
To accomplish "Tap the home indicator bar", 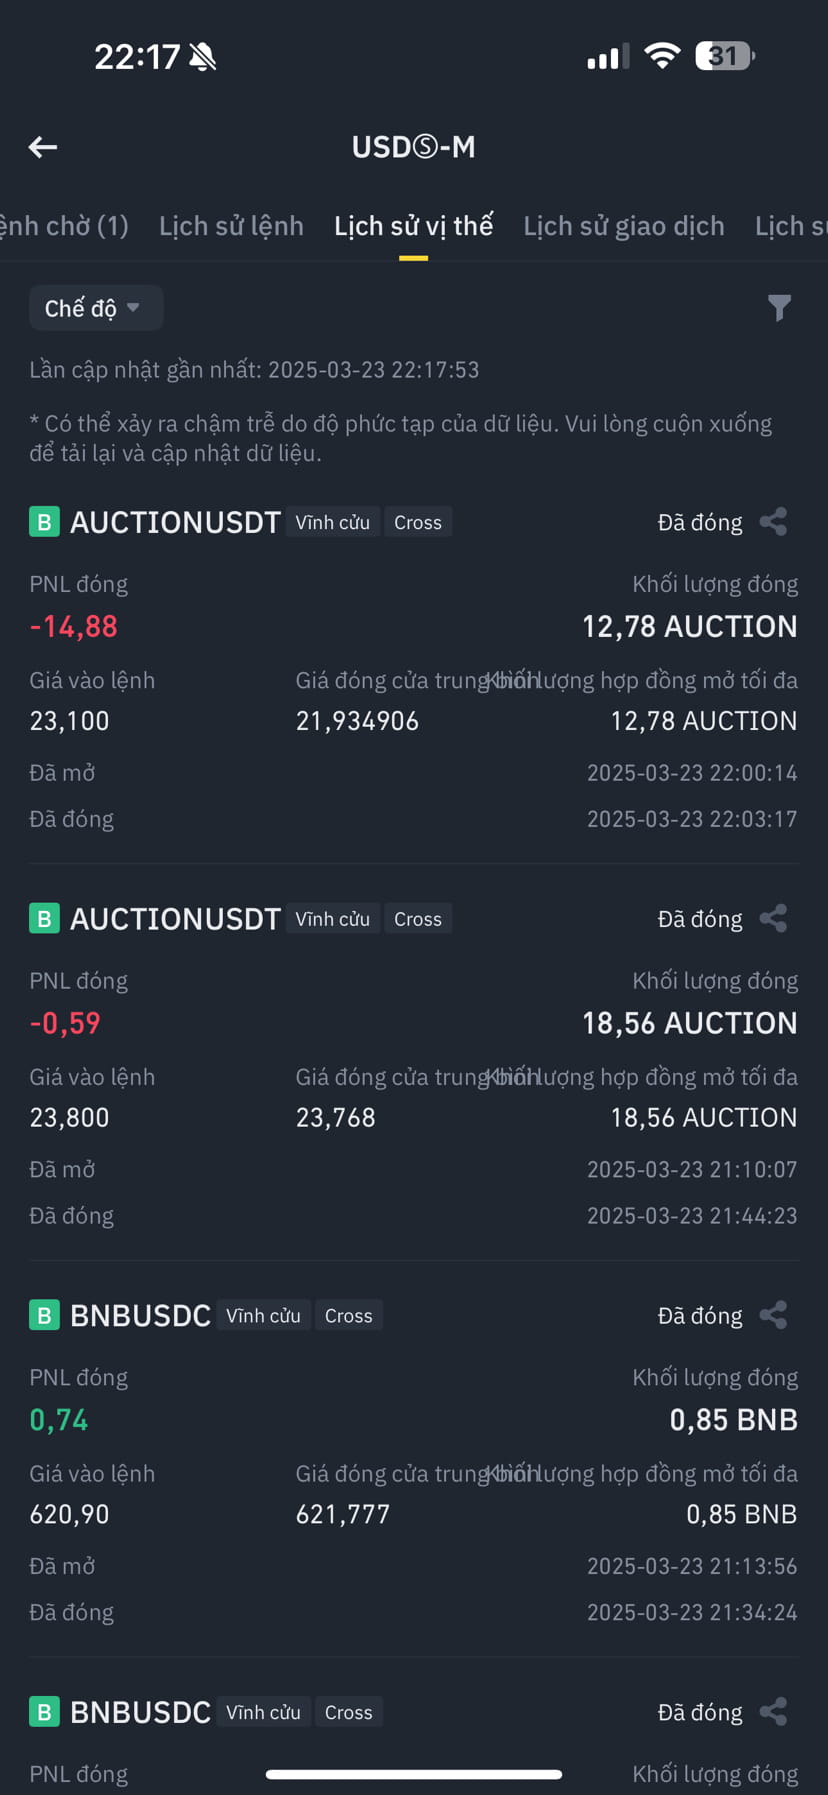I will [414, 1774].
